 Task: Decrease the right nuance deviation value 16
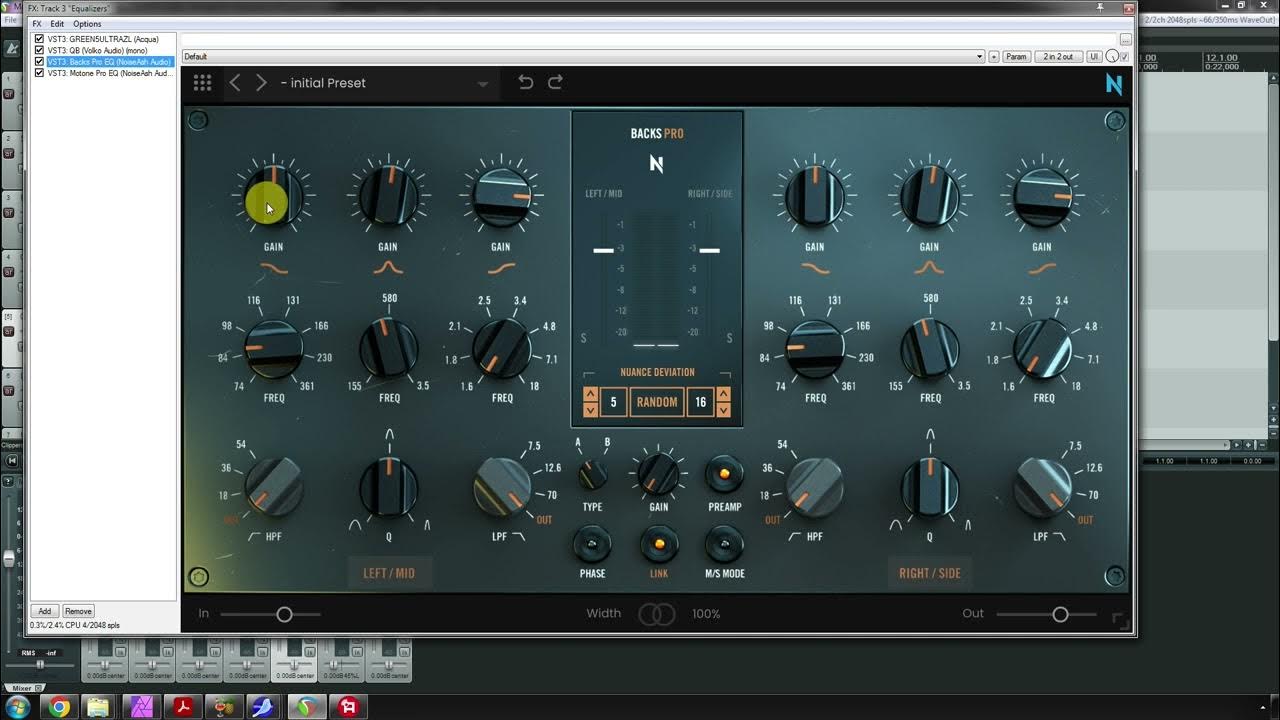724,410
